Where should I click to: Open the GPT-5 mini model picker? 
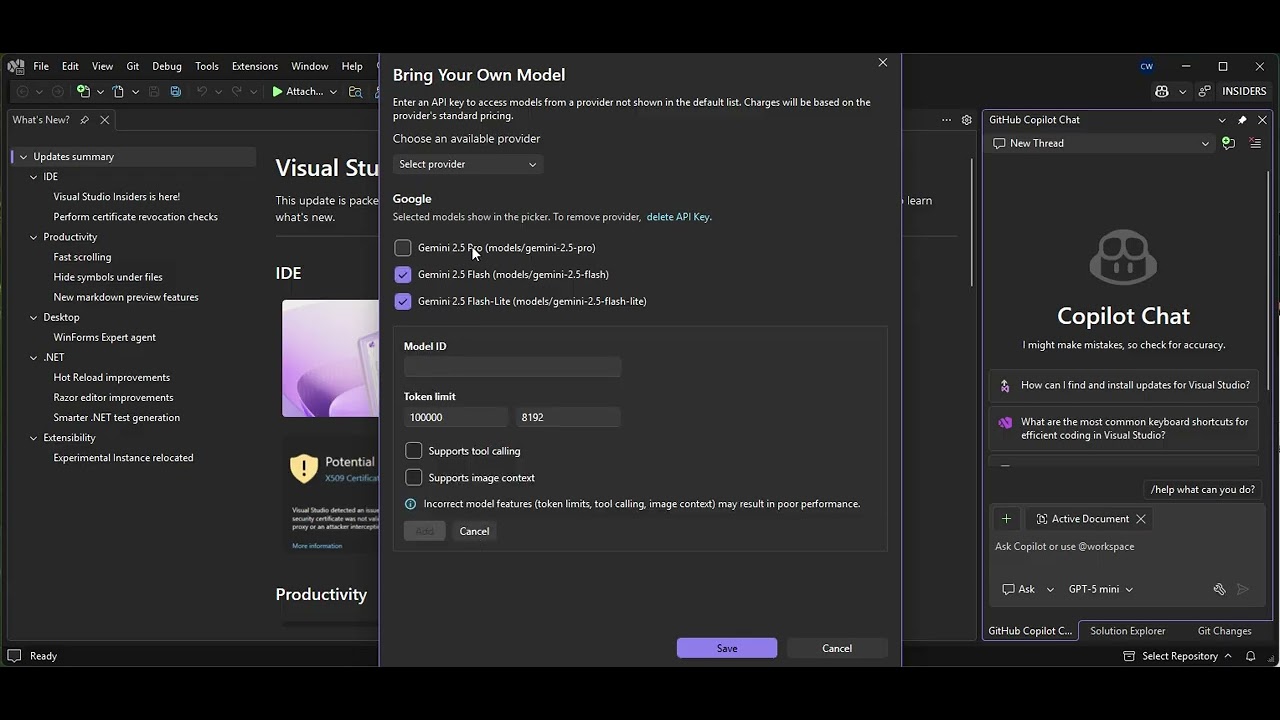tap(1100, 589)
